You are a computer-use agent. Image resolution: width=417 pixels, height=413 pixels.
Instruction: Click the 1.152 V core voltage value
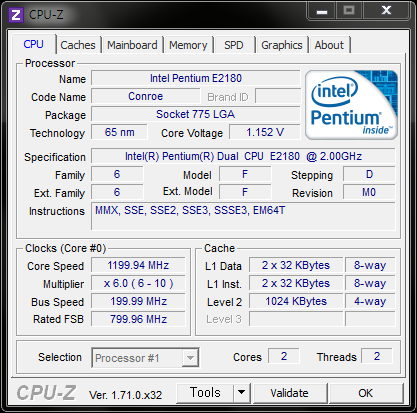point(265,132)
